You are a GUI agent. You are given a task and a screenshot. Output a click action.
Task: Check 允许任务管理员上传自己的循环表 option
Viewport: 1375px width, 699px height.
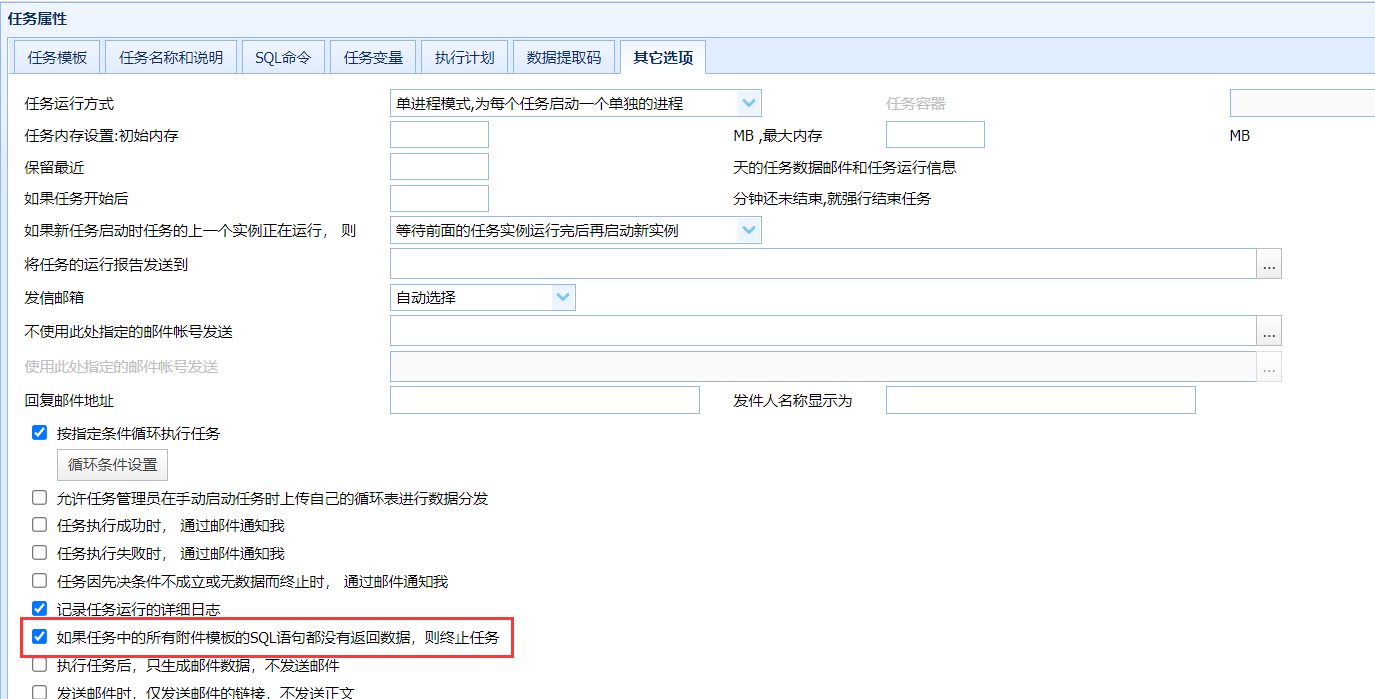[x=40, y=497]
